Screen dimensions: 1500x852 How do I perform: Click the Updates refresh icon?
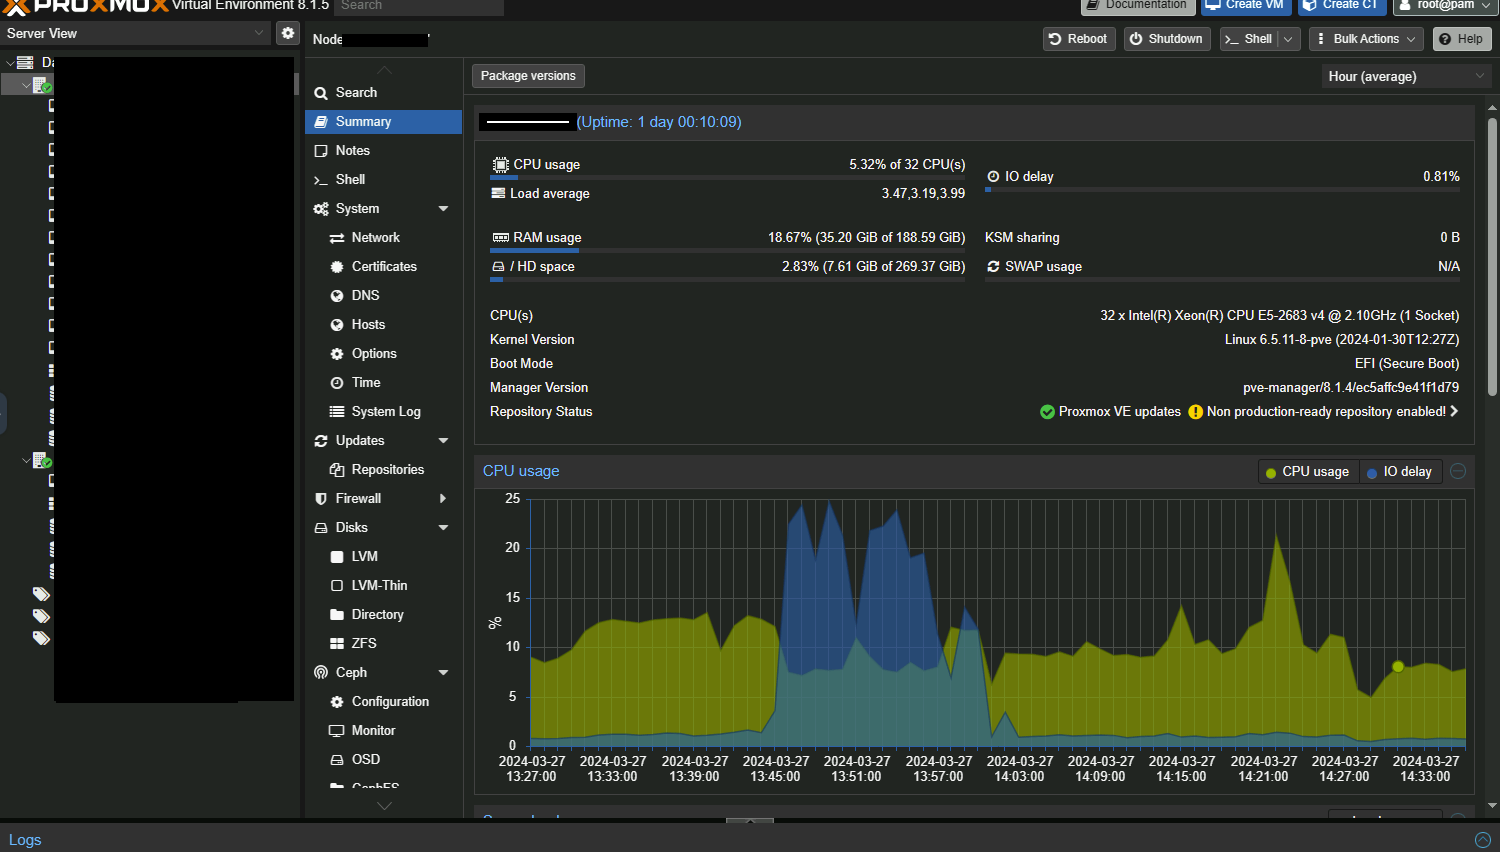321,441
